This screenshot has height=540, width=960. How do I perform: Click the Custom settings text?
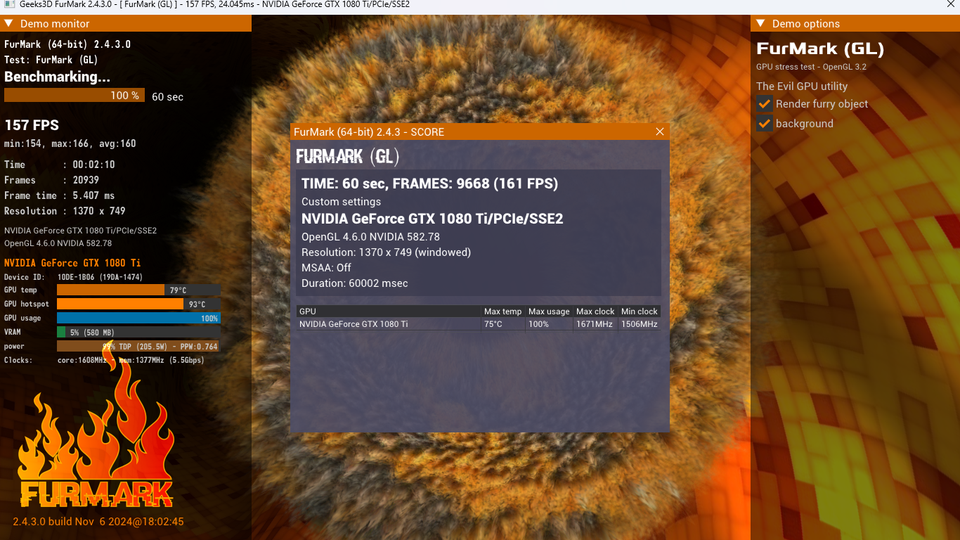point(341,201)
